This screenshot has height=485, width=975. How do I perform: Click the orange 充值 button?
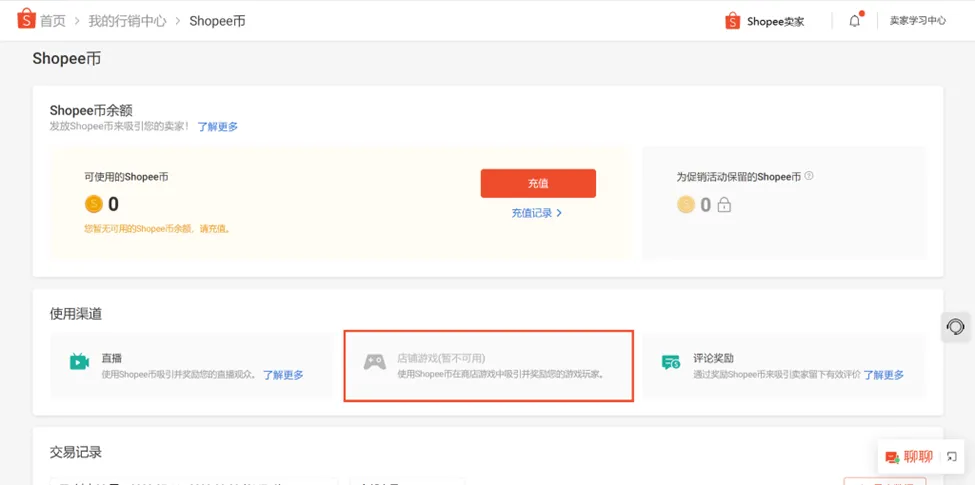coord(538,183)
